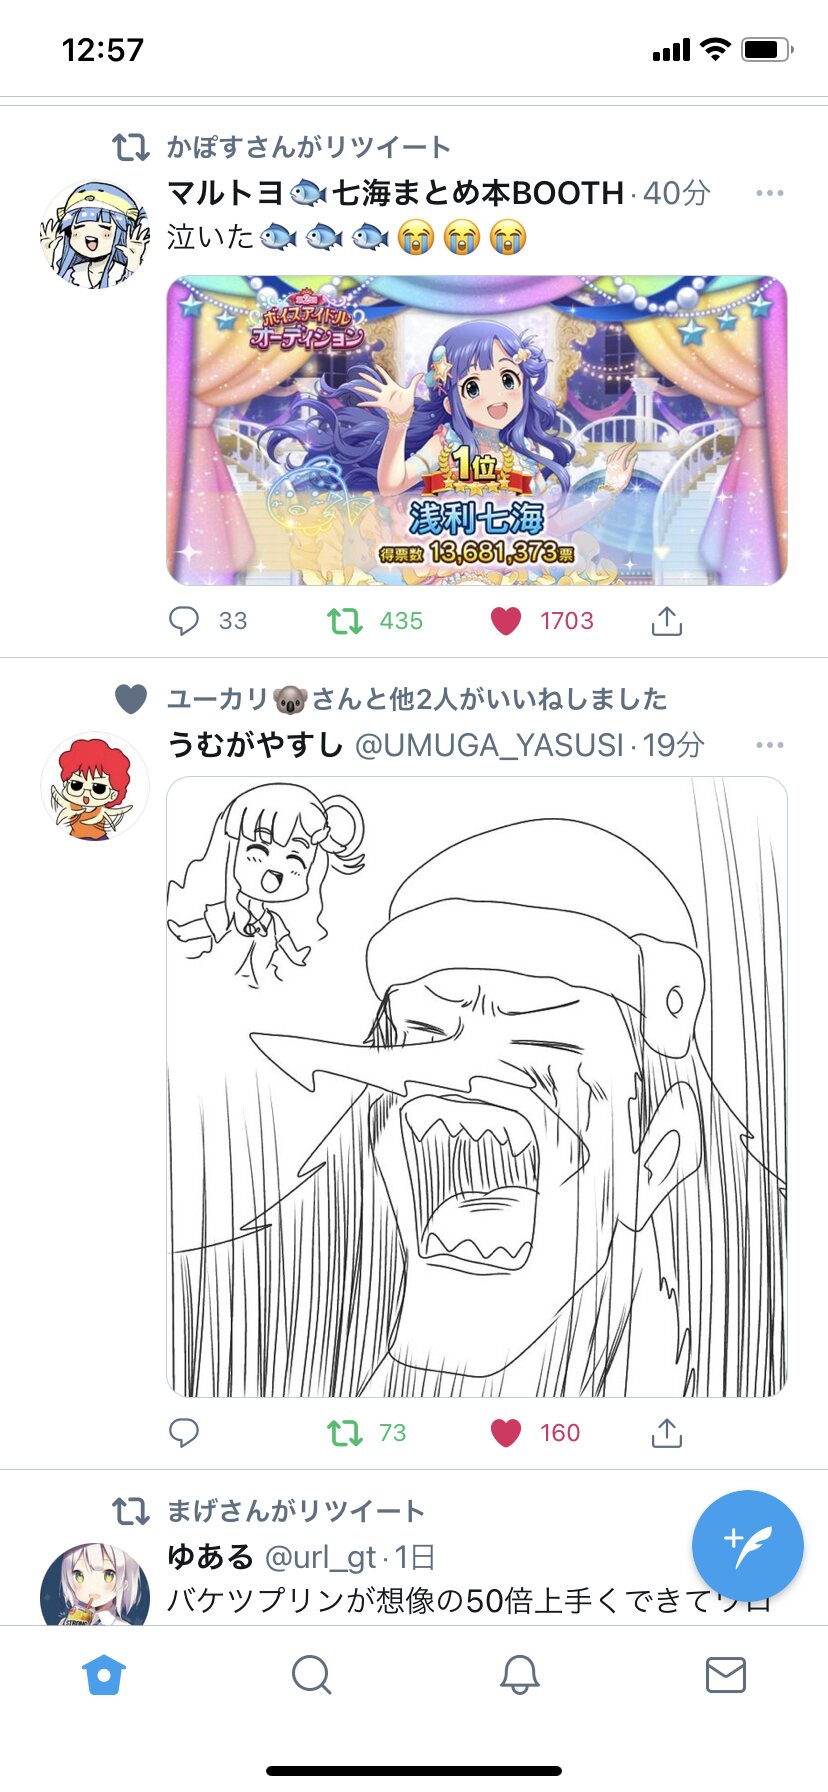Open the Notifications bell tab
828x1792 pixels.
click(519, 1674)
